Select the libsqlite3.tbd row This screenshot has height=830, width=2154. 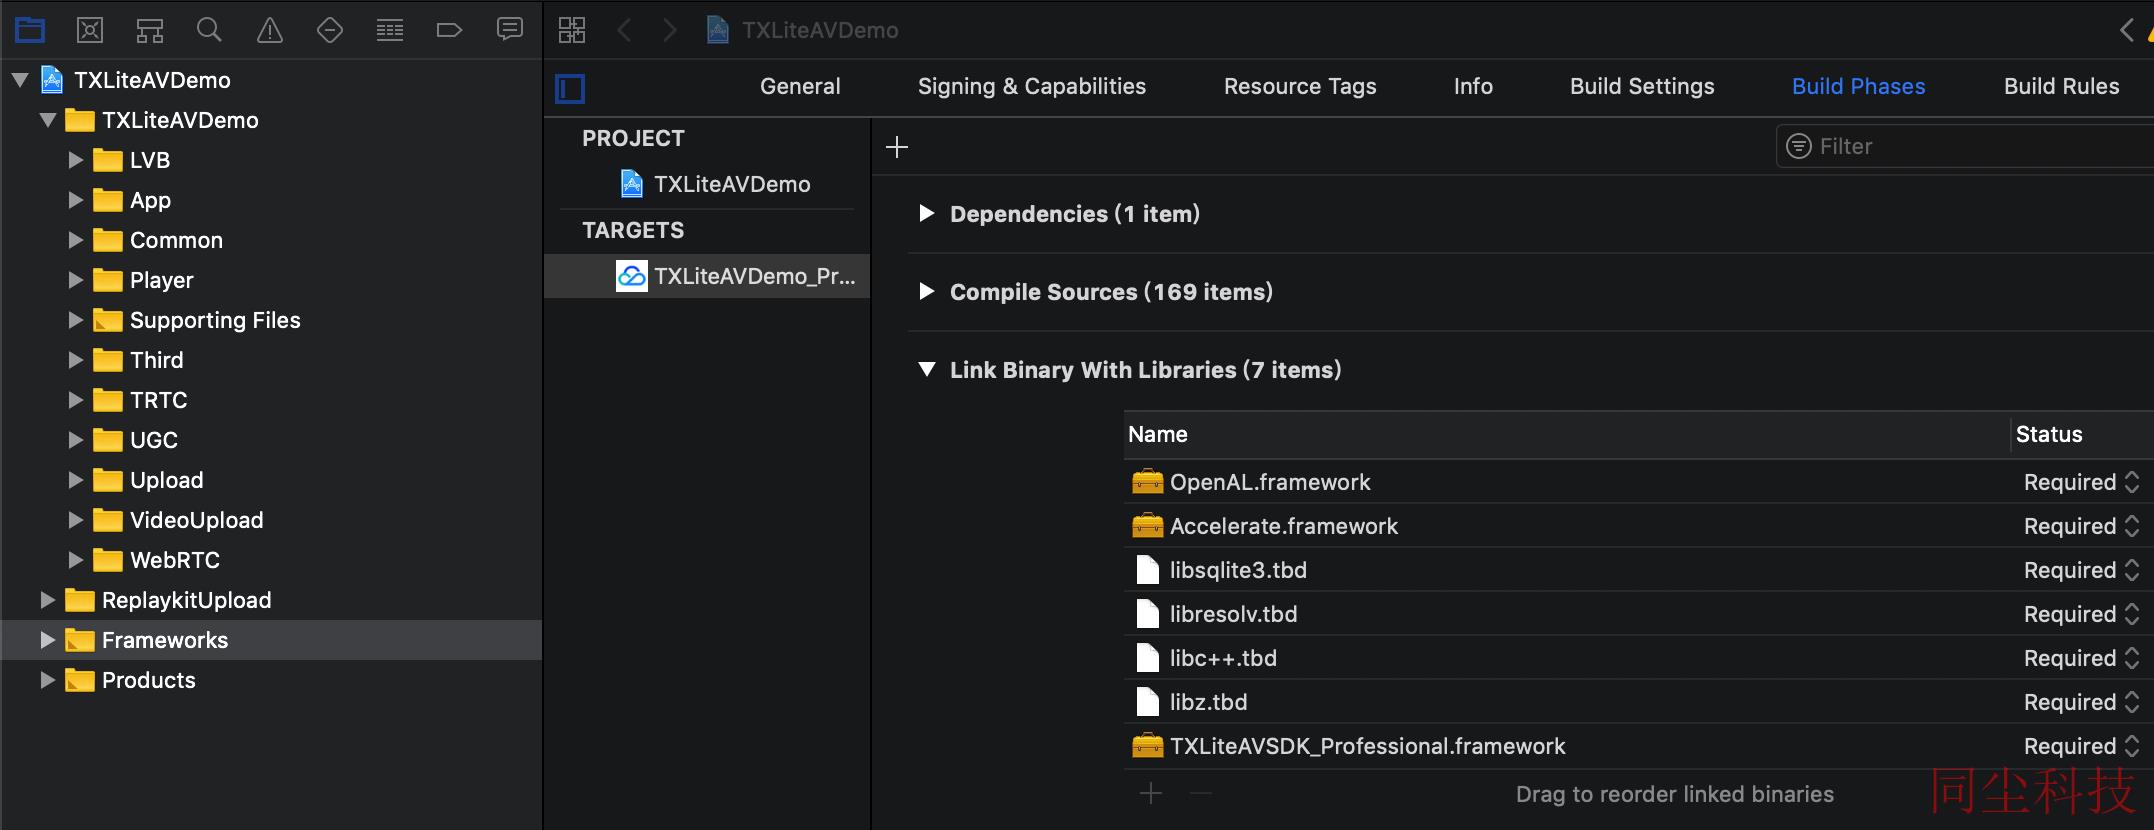pyautogui.click(x=1638, y=570)
